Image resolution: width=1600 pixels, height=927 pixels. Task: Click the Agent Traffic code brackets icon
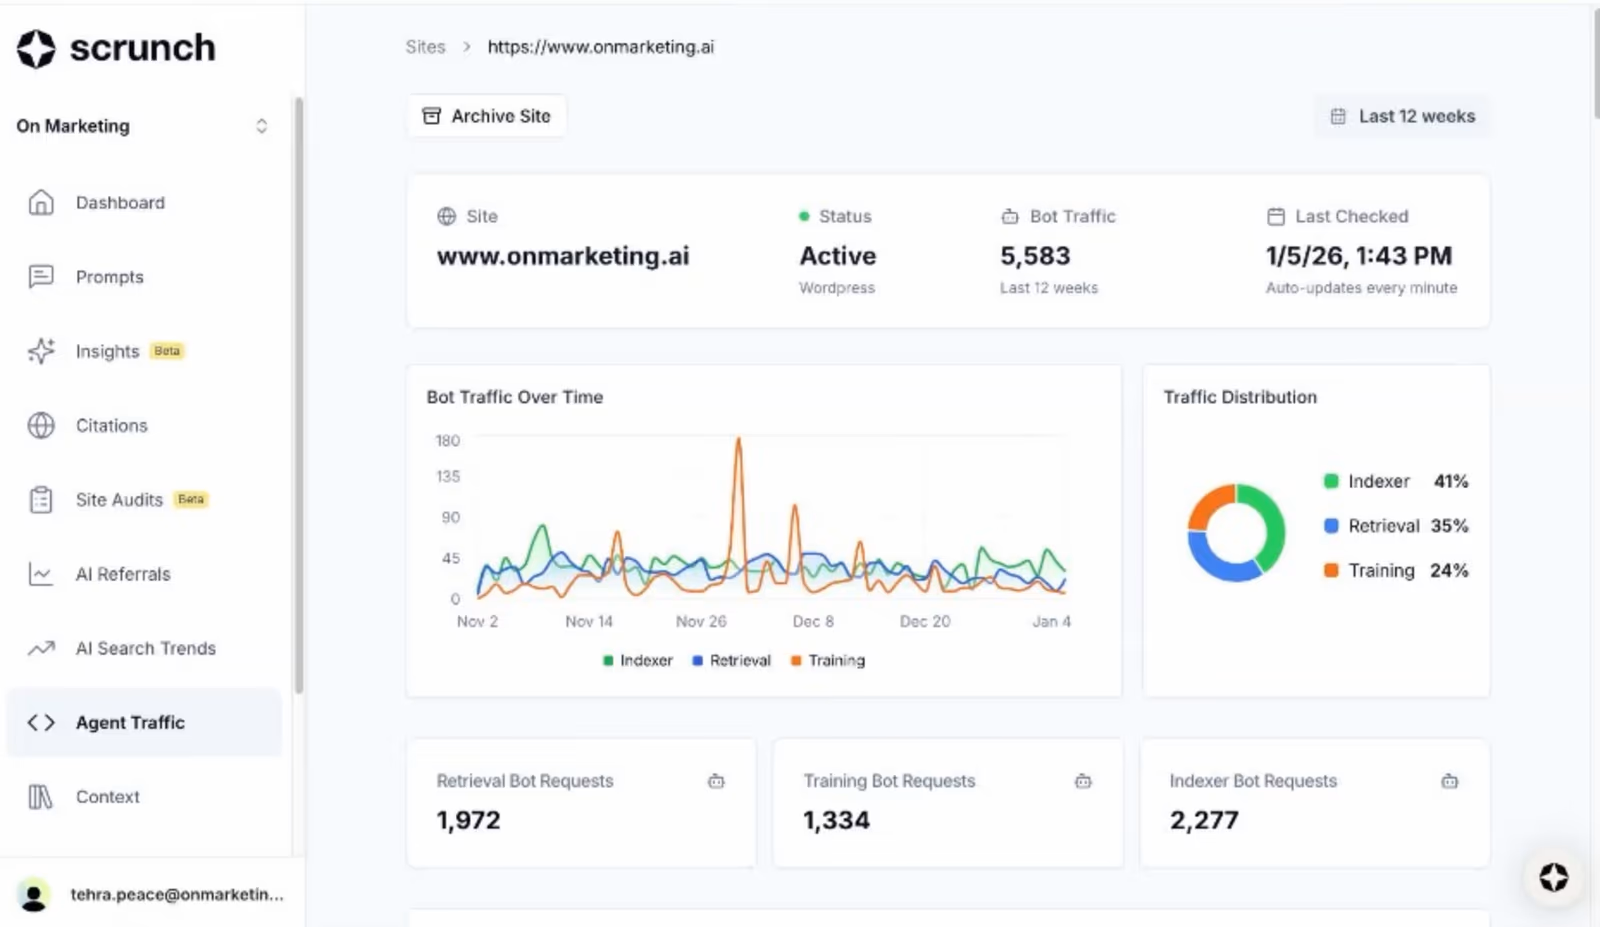click(41, 722)
